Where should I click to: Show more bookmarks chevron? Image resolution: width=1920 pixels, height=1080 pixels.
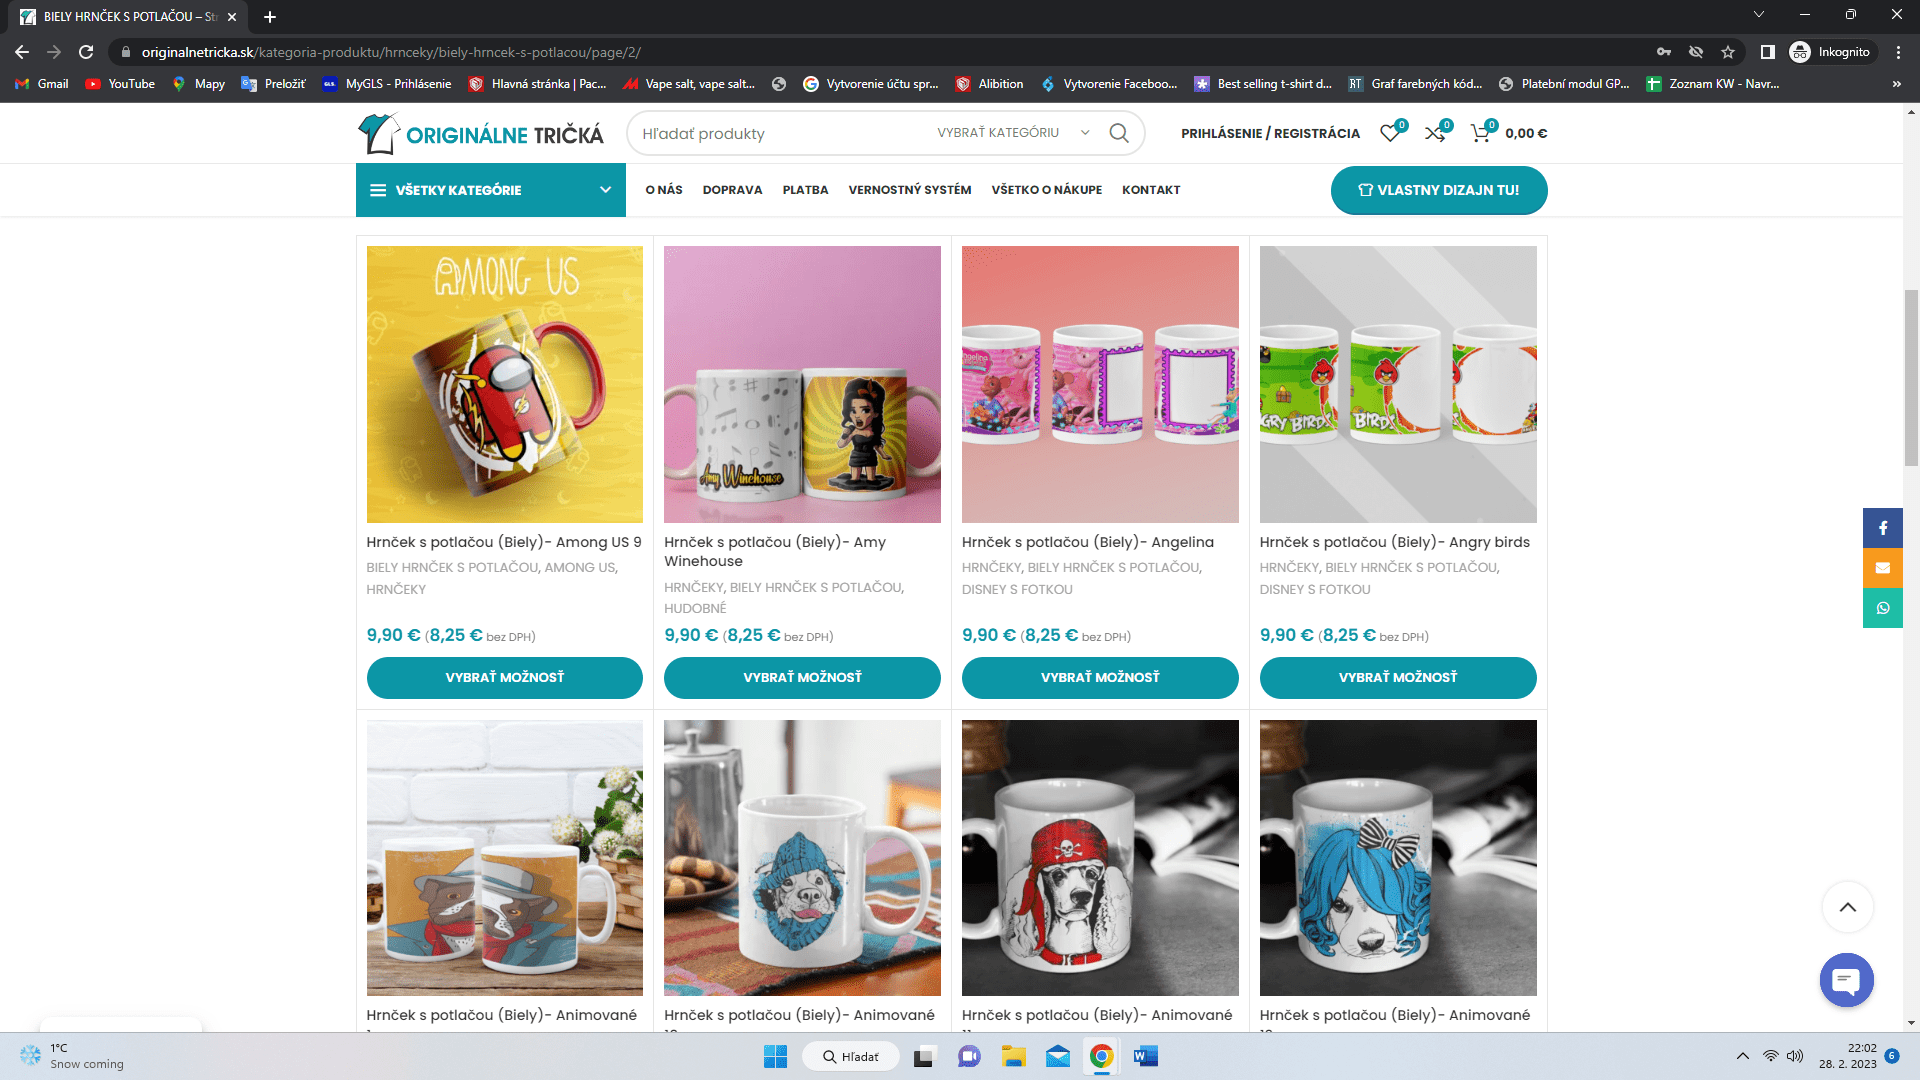tap(1897, 84)
